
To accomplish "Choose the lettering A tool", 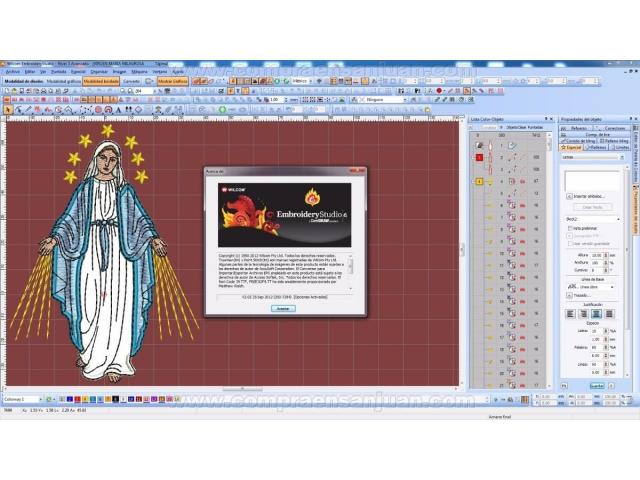I will click(x=118, y=110).
